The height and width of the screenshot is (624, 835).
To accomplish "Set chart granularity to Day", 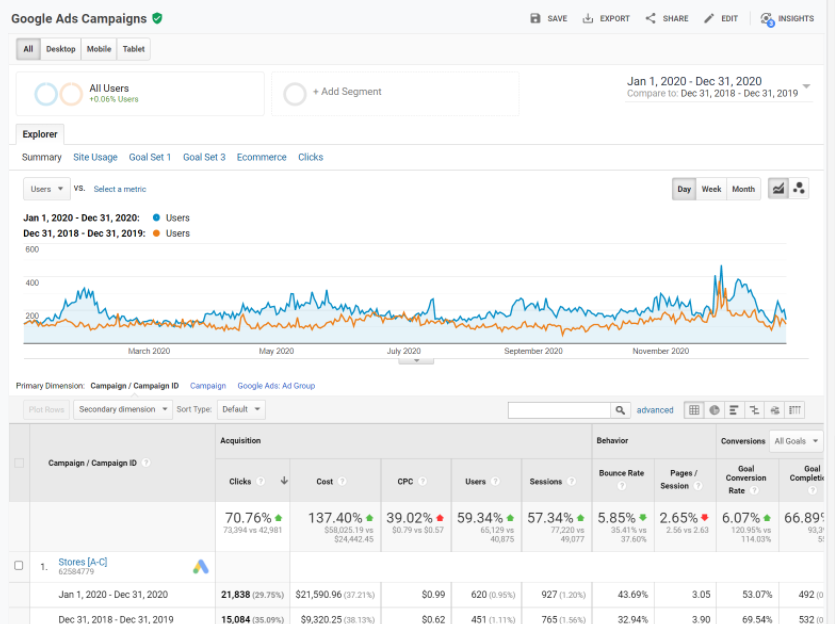I will [684, 189].
